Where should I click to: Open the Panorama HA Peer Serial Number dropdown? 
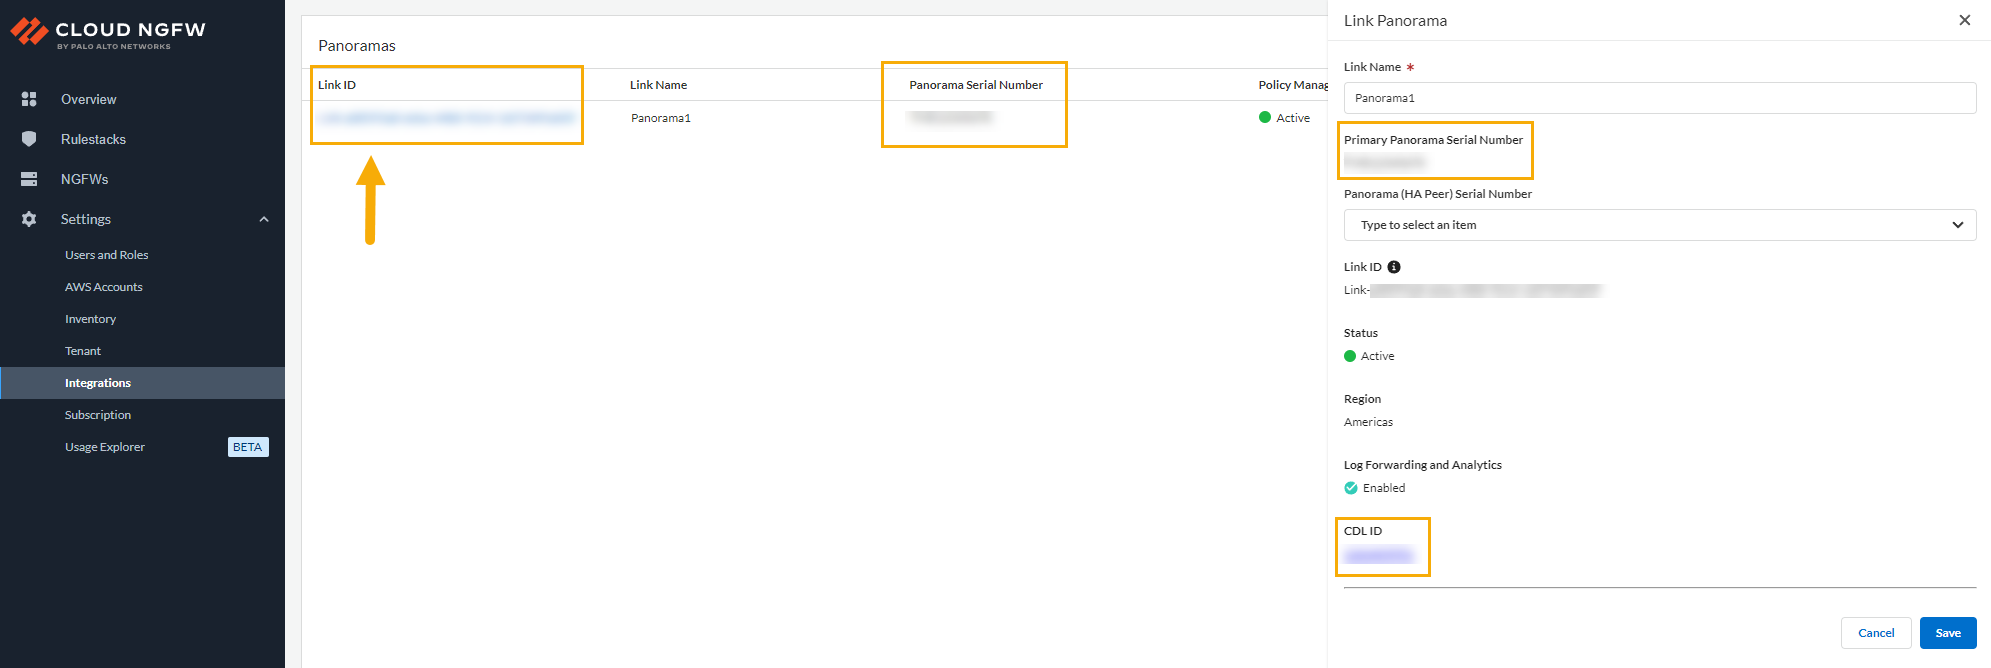coord(1660,225)
